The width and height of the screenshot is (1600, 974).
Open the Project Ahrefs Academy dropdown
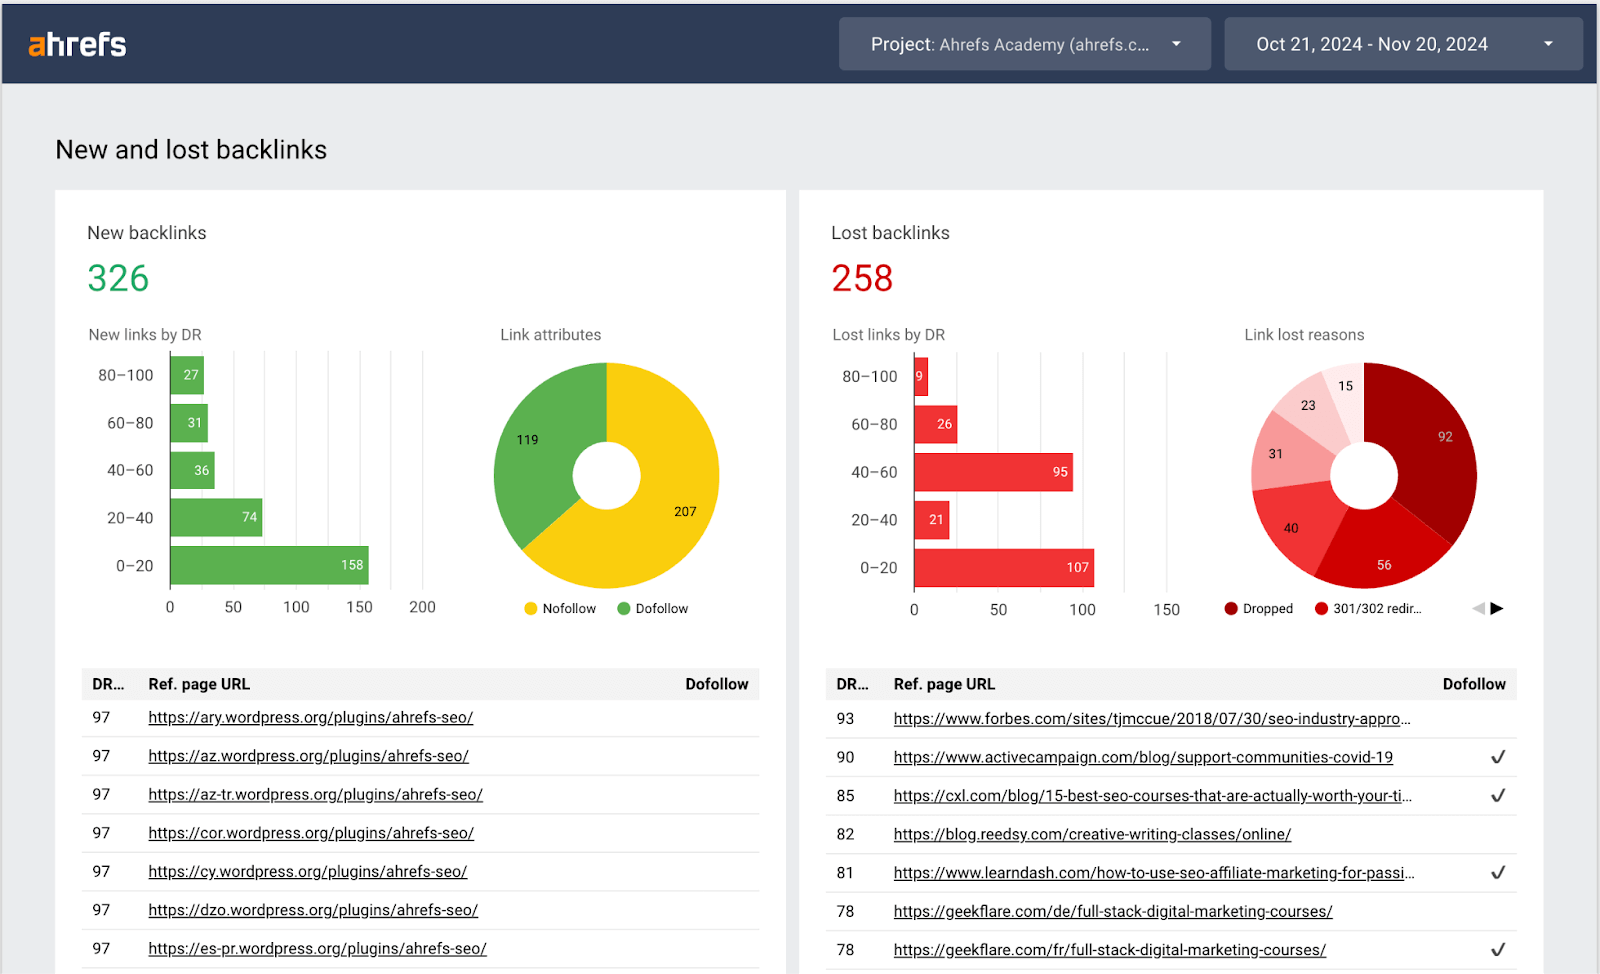tap(1024, 43)
